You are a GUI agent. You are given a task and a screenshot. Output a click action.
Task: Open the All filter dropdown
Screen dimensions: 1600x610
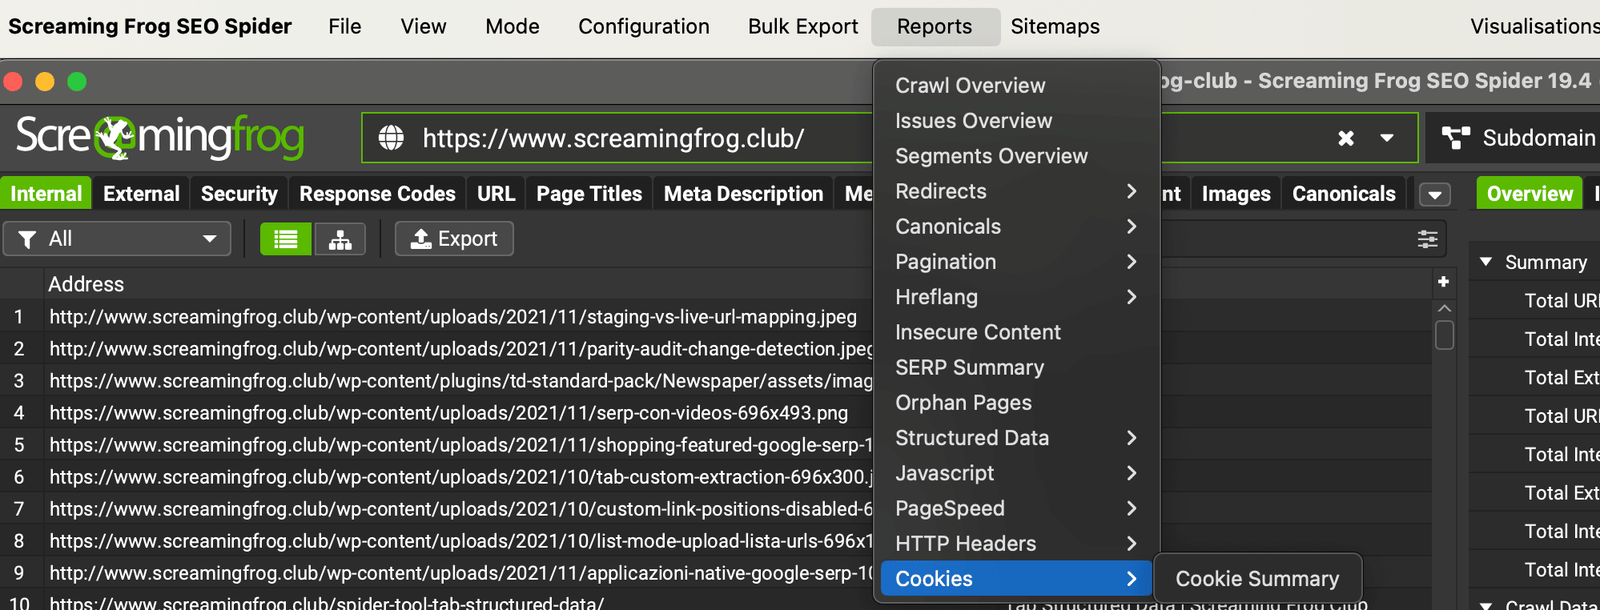pyautogui.click(x=117, y=239)
